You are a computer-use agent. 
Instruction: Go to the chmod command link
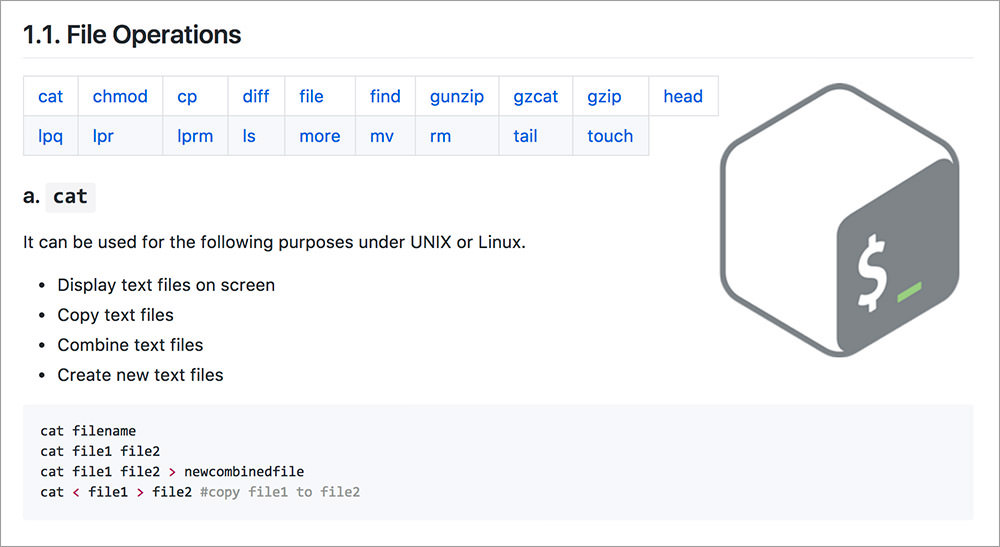pyautogui.click(x=120, y=97)
